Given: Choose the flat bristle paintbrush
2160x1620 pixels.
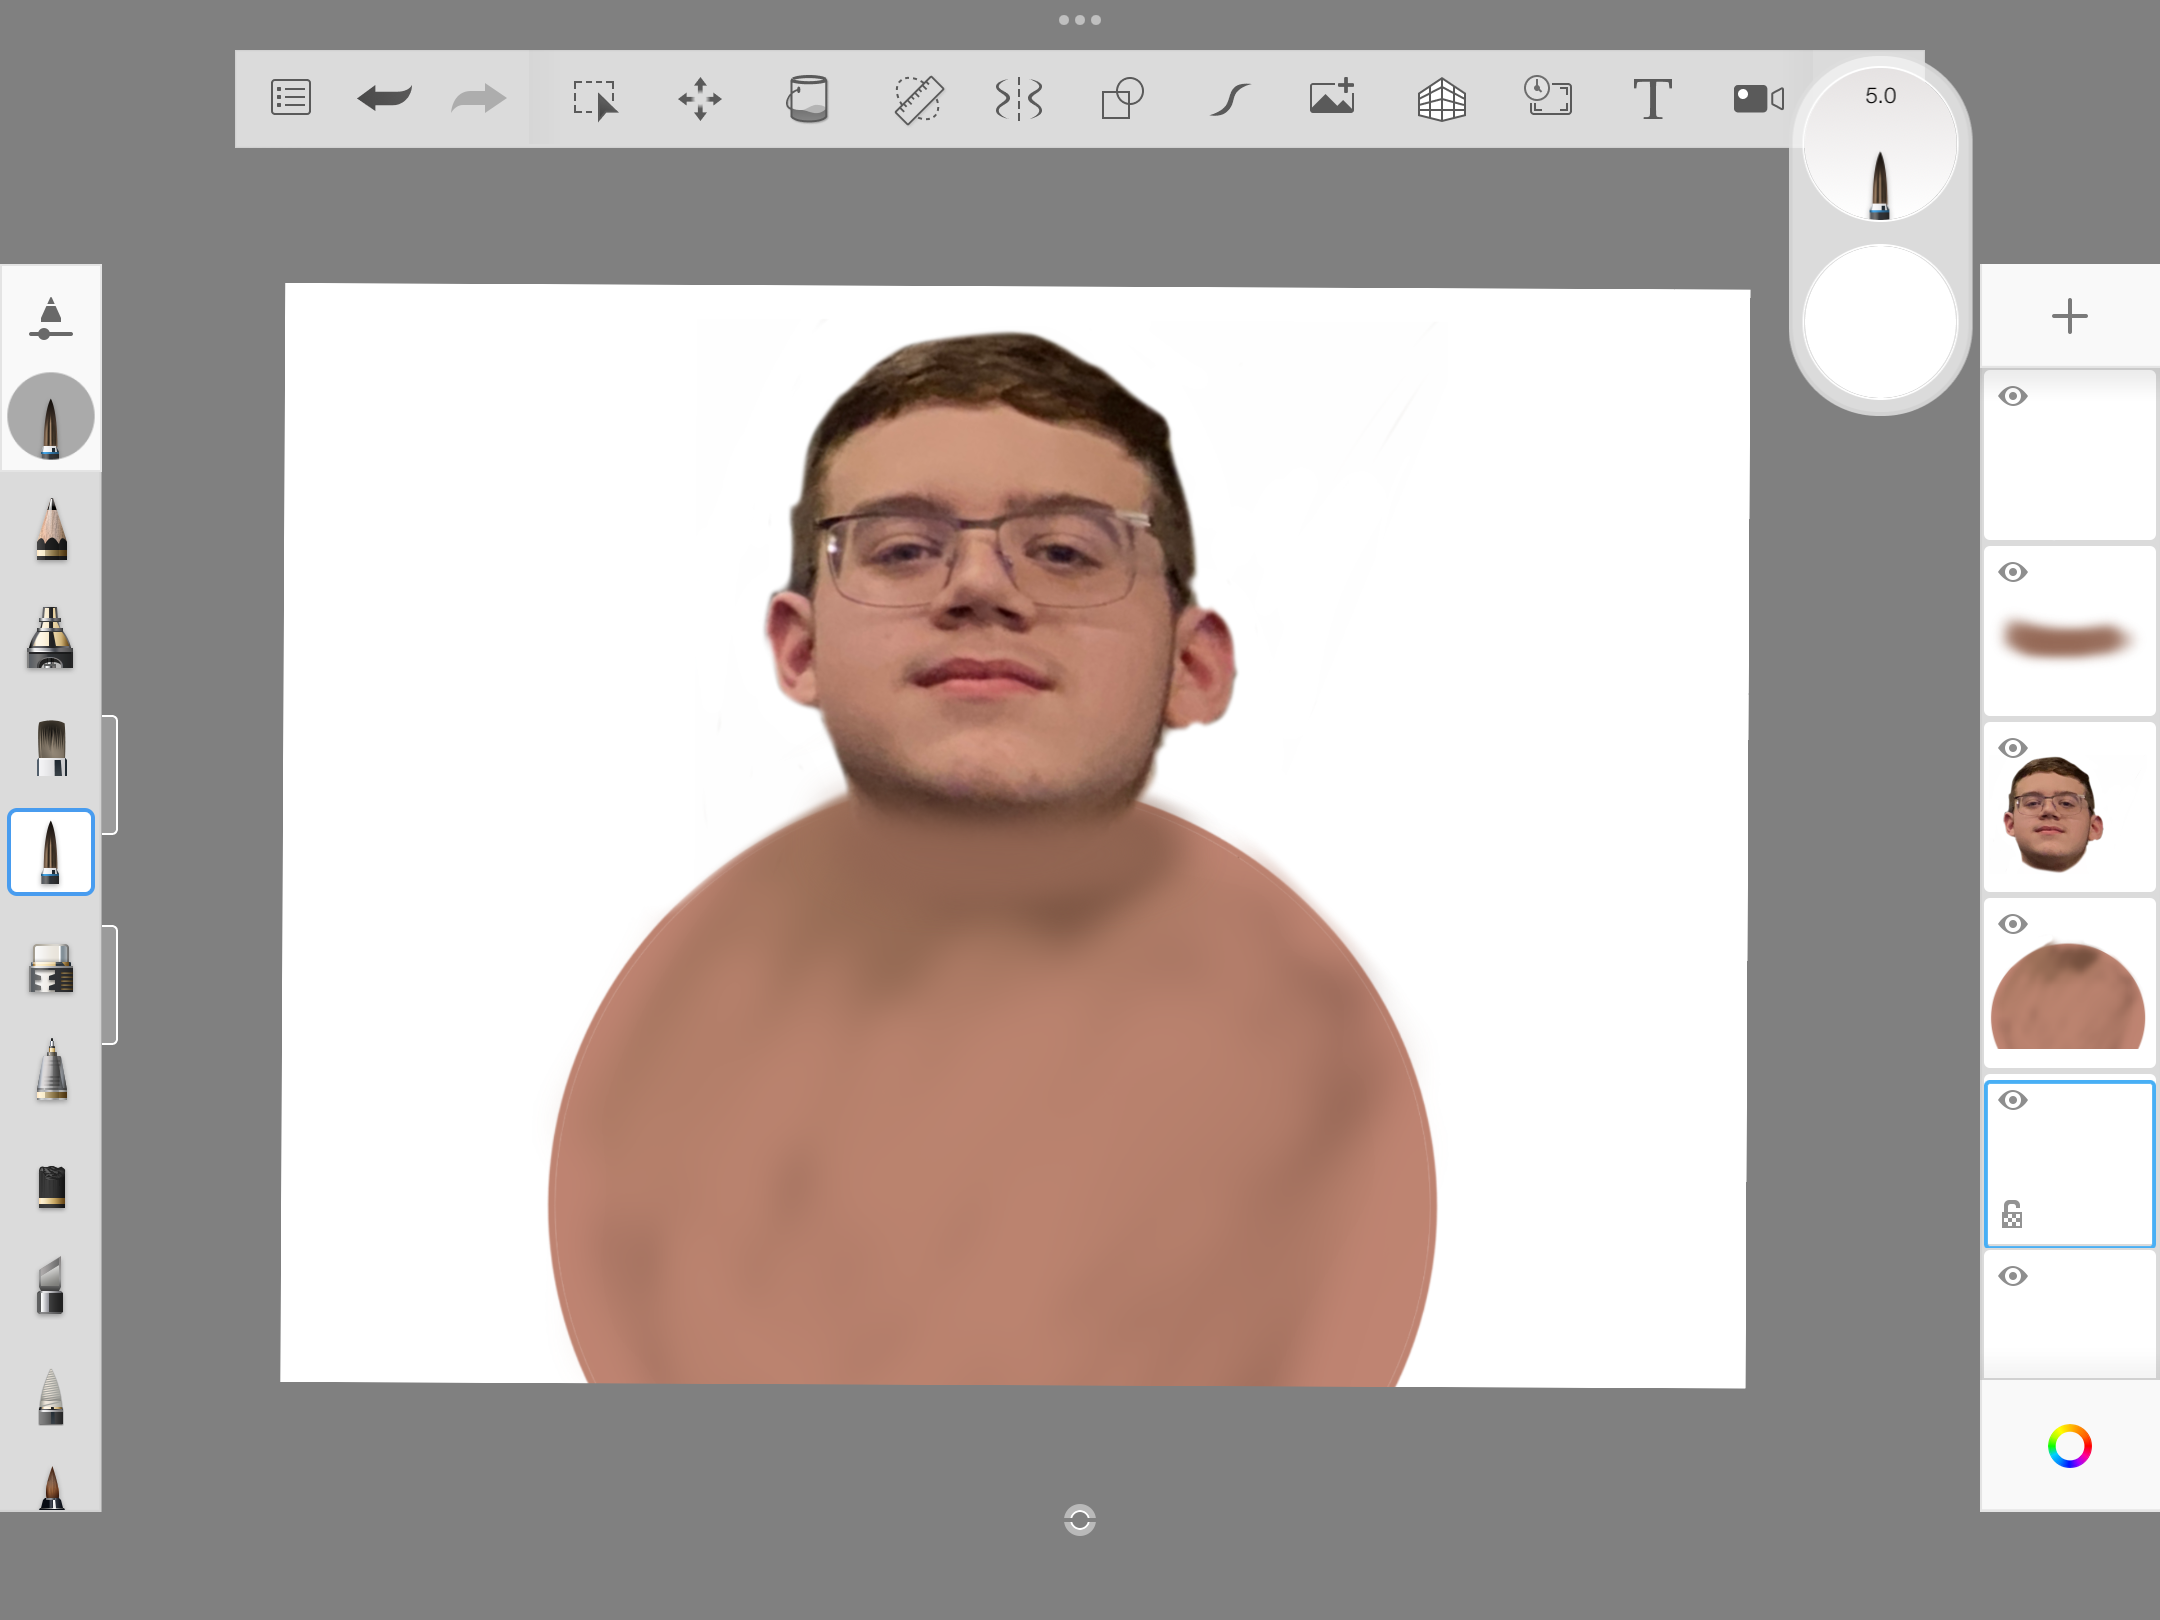Looking at the screenshot, I should 51,748.
